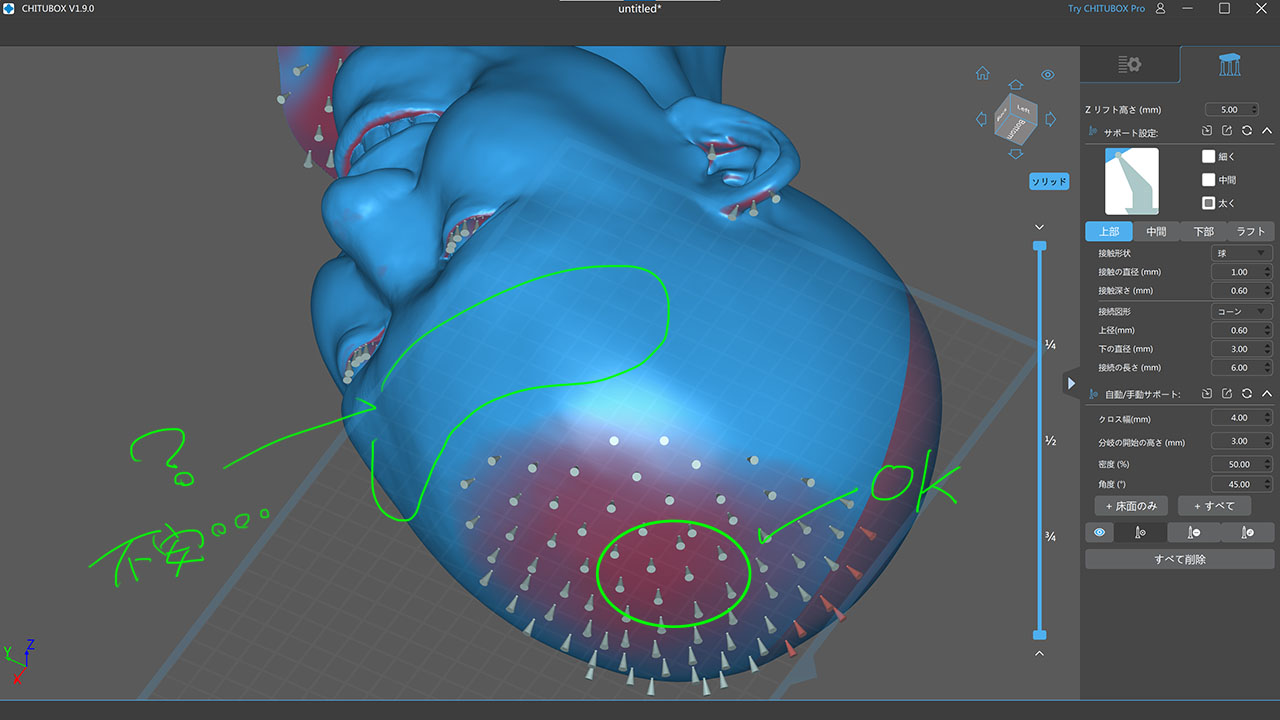Rotate view with the right arrow beside cube
The height and width of the screenshot is (720, 1280).
1051,119
